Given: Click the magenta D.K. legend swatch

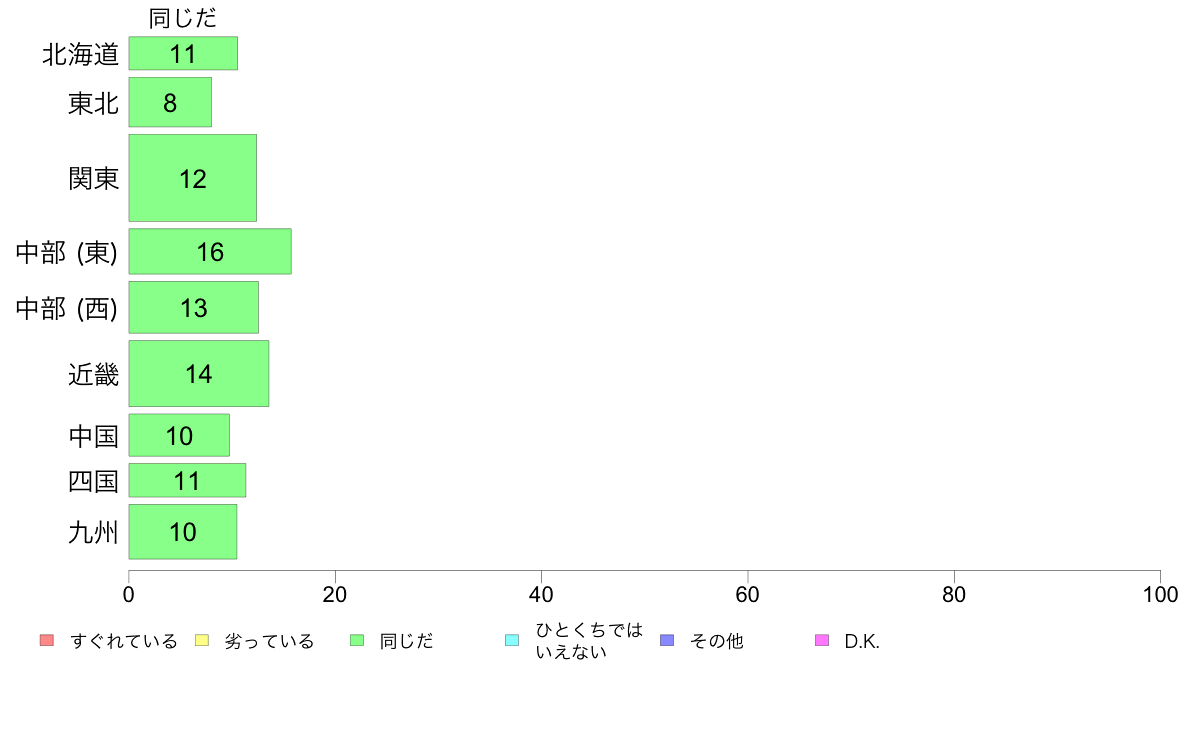Looking at the screenshot, I should (x=822, y=640).
